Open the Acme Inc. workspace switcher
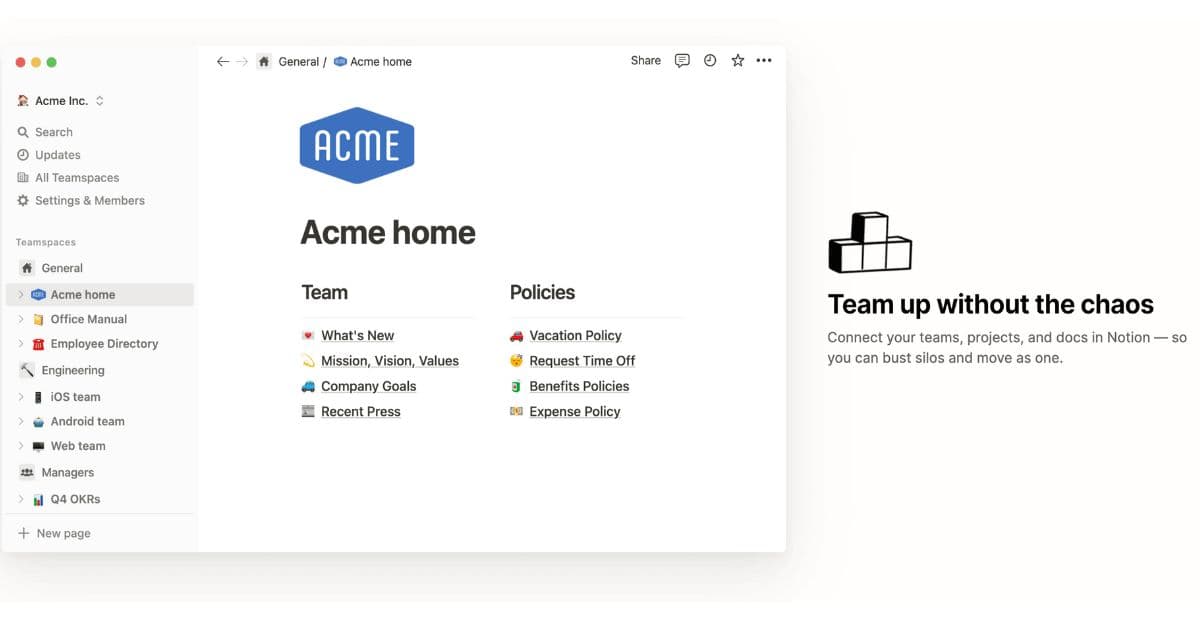1200x630 pixels. pyautogui.click(x=60, y=100)
